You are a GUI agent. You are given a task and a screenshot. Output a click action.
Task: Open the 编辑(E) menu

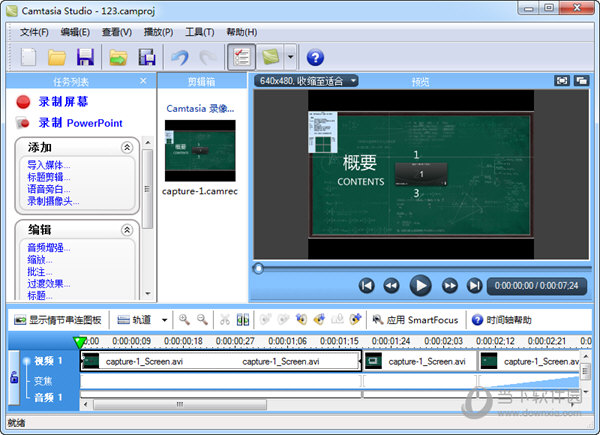pyautogui.click(x=75, y=32)
